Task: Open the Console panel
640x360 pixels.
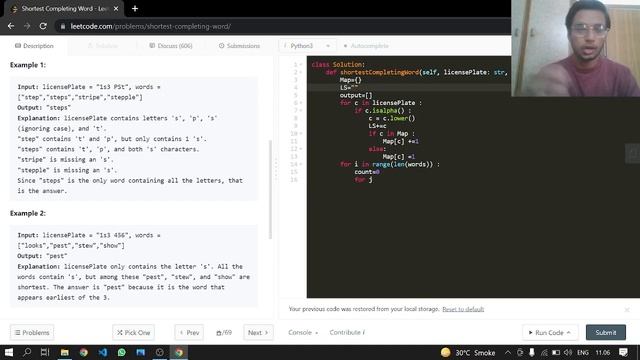Action: click(303, 333)
